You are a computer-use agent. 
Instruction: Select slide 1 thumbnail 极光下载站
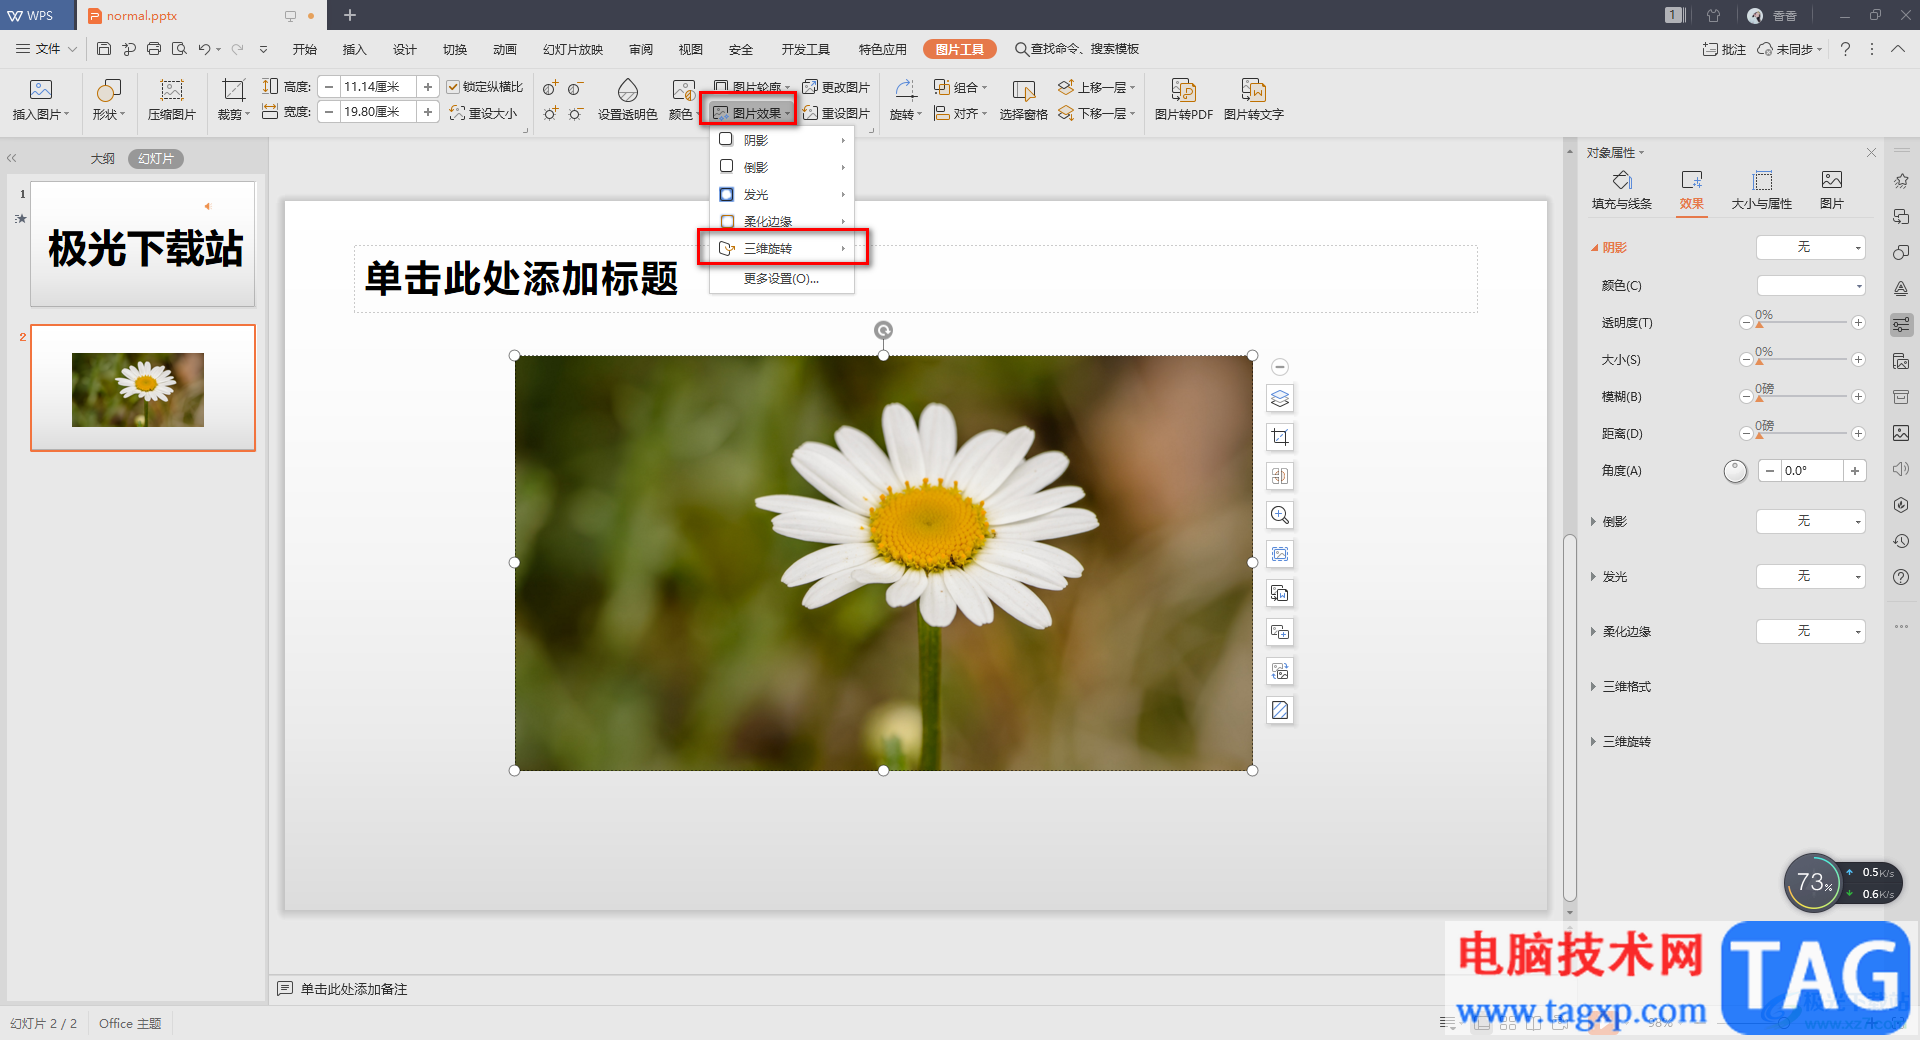[x=143, y=244]
